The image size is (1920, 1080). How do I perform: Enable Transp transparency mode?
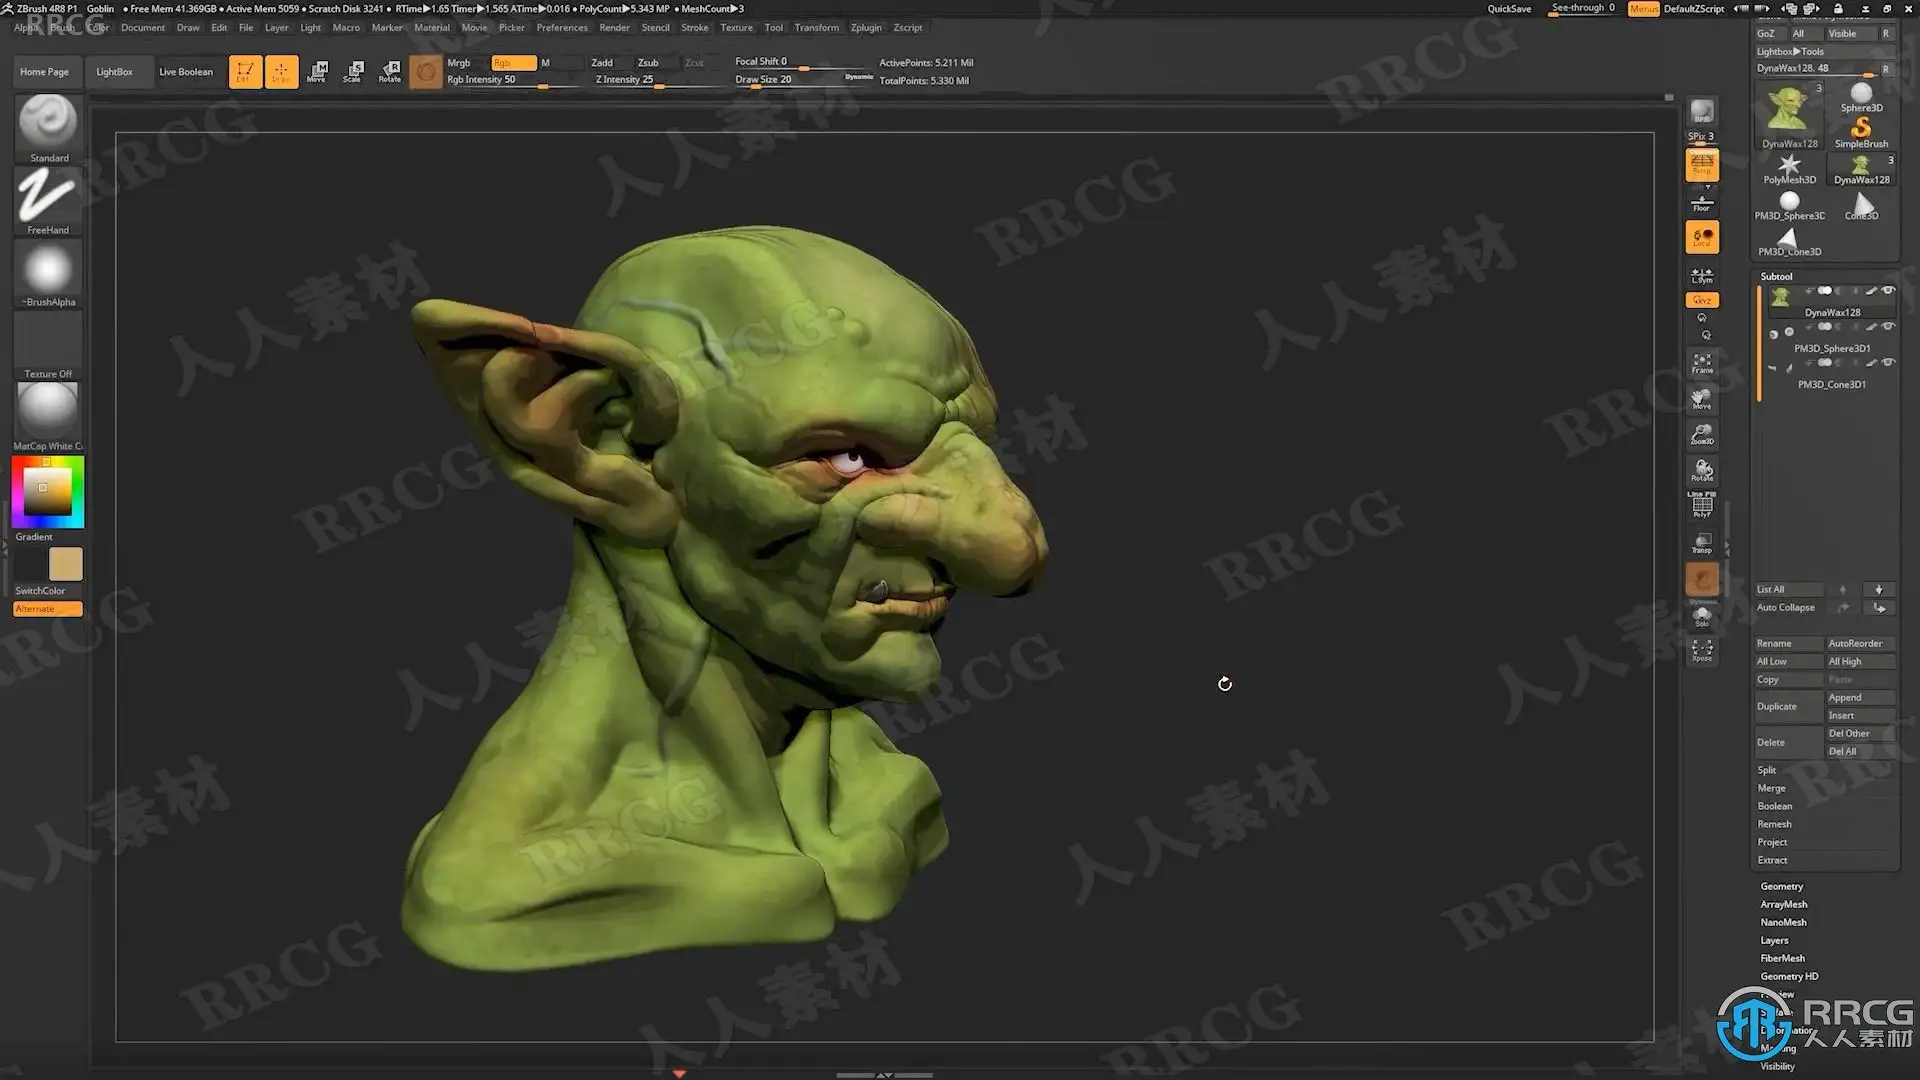1702,543
